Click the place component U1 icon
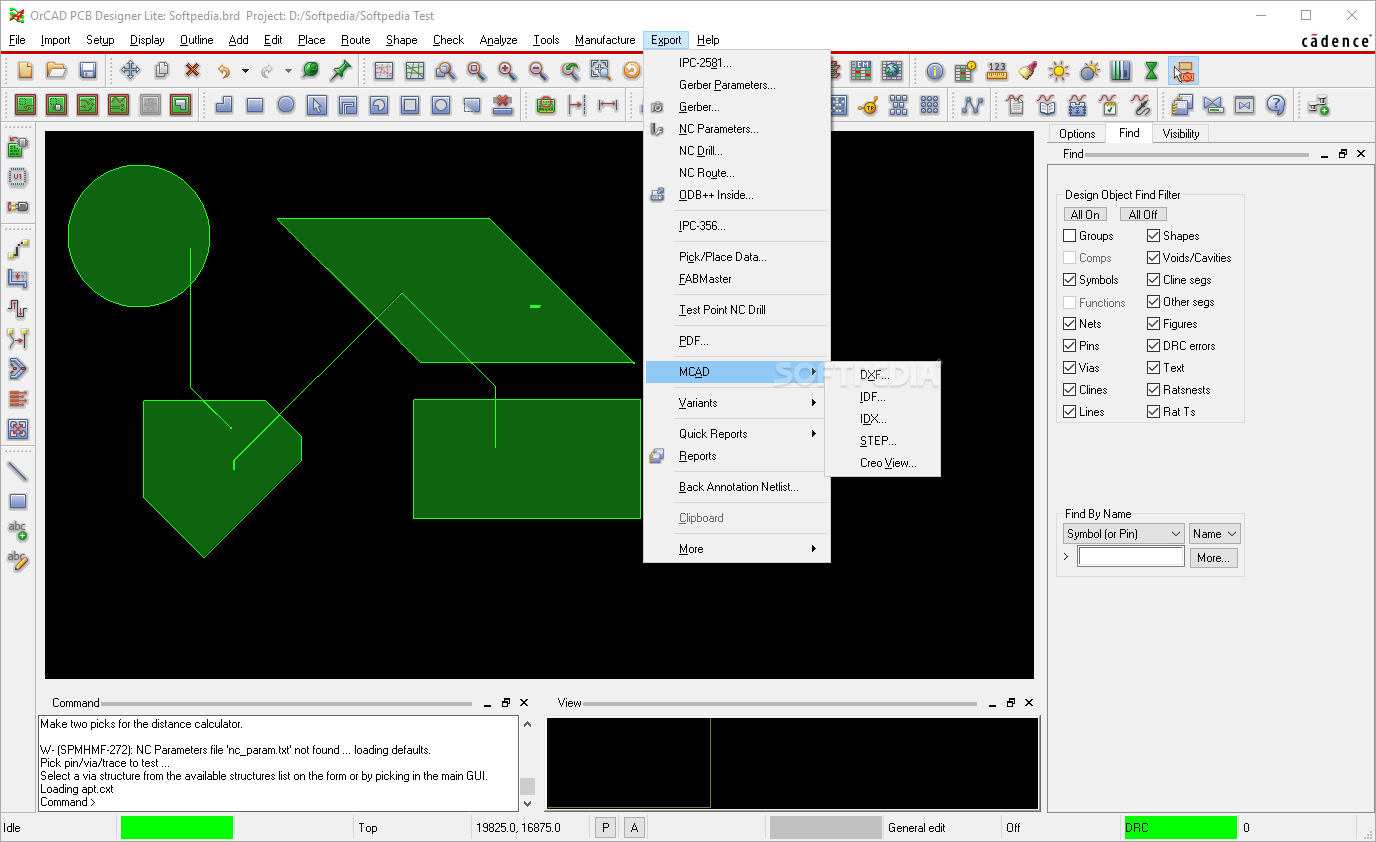This screenshot has height=842, width=1376. (17, 178)
